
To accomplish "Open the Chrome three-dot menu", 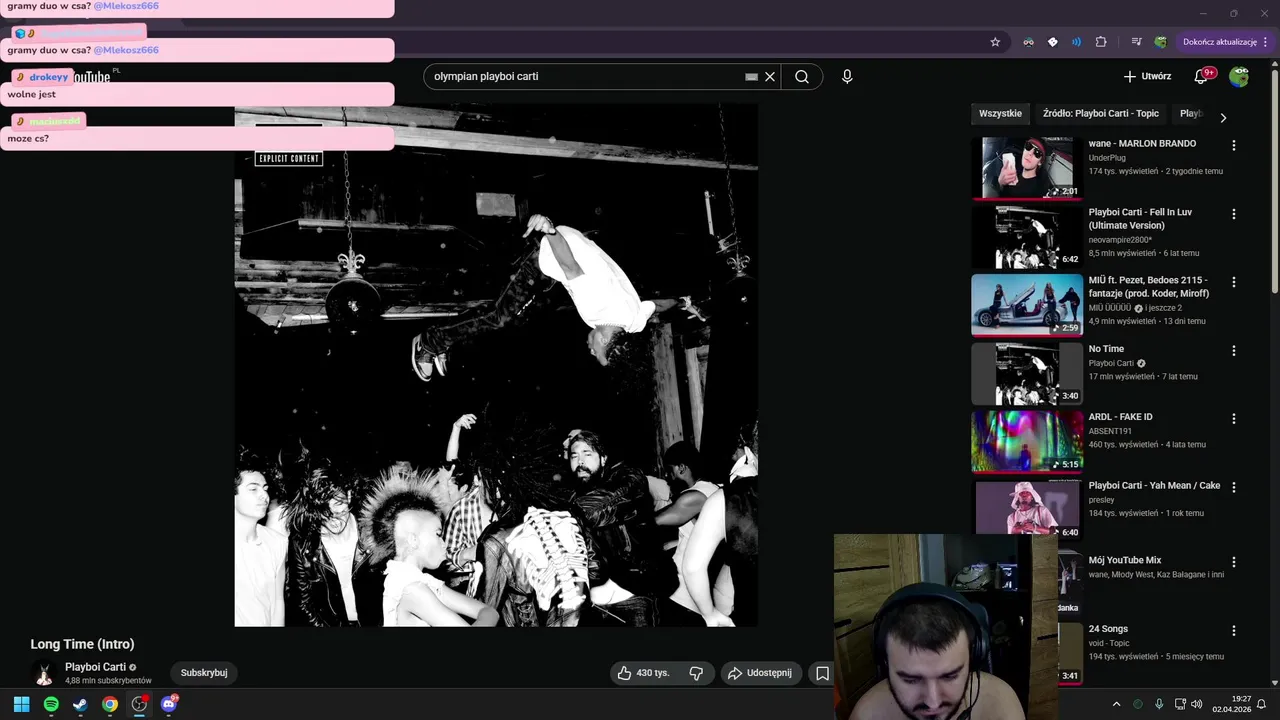I will (x=1266, y=42).
